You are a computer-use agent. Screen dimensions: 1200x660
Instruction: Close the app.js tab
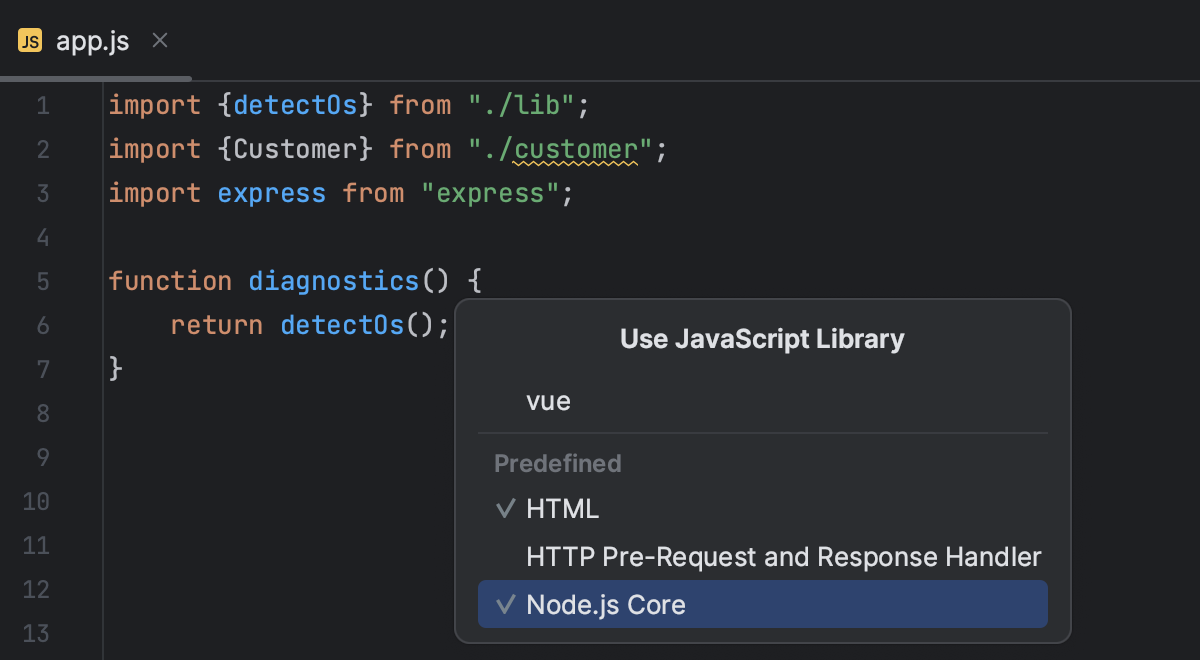click(159, 41)
